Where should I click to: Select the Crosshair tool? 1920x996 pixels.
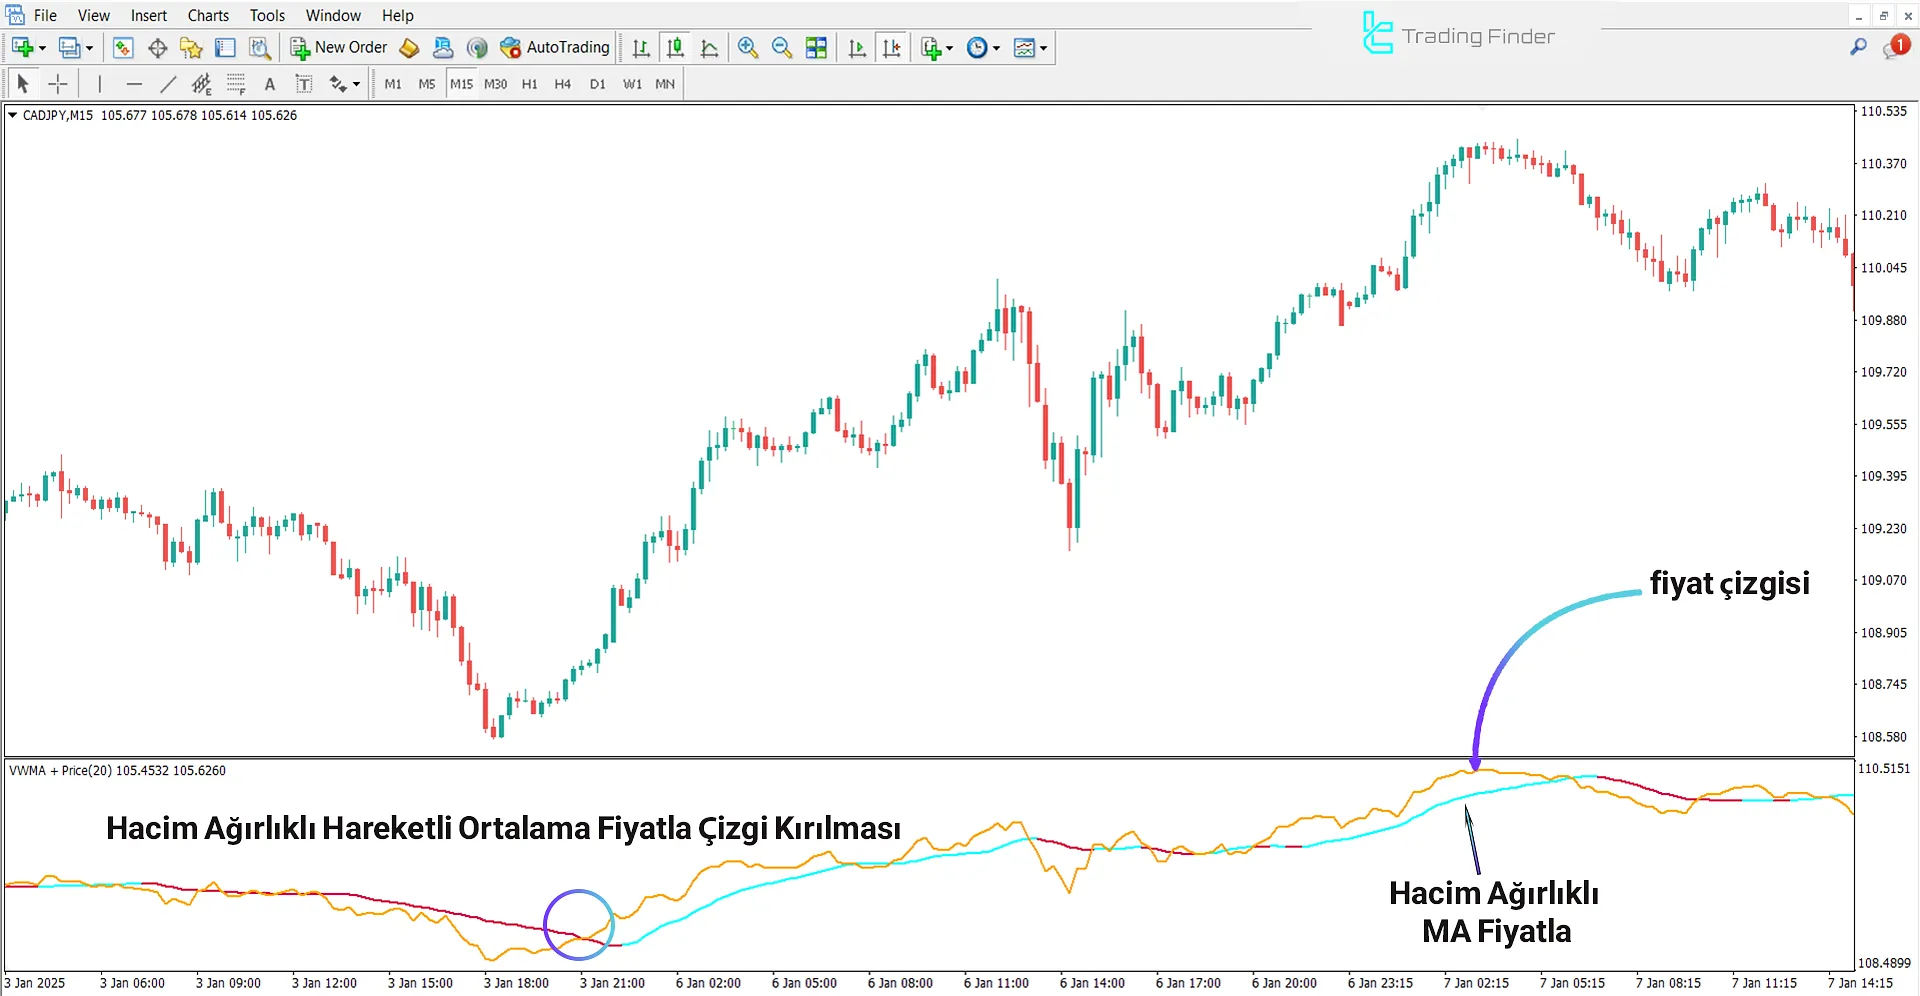58,84
